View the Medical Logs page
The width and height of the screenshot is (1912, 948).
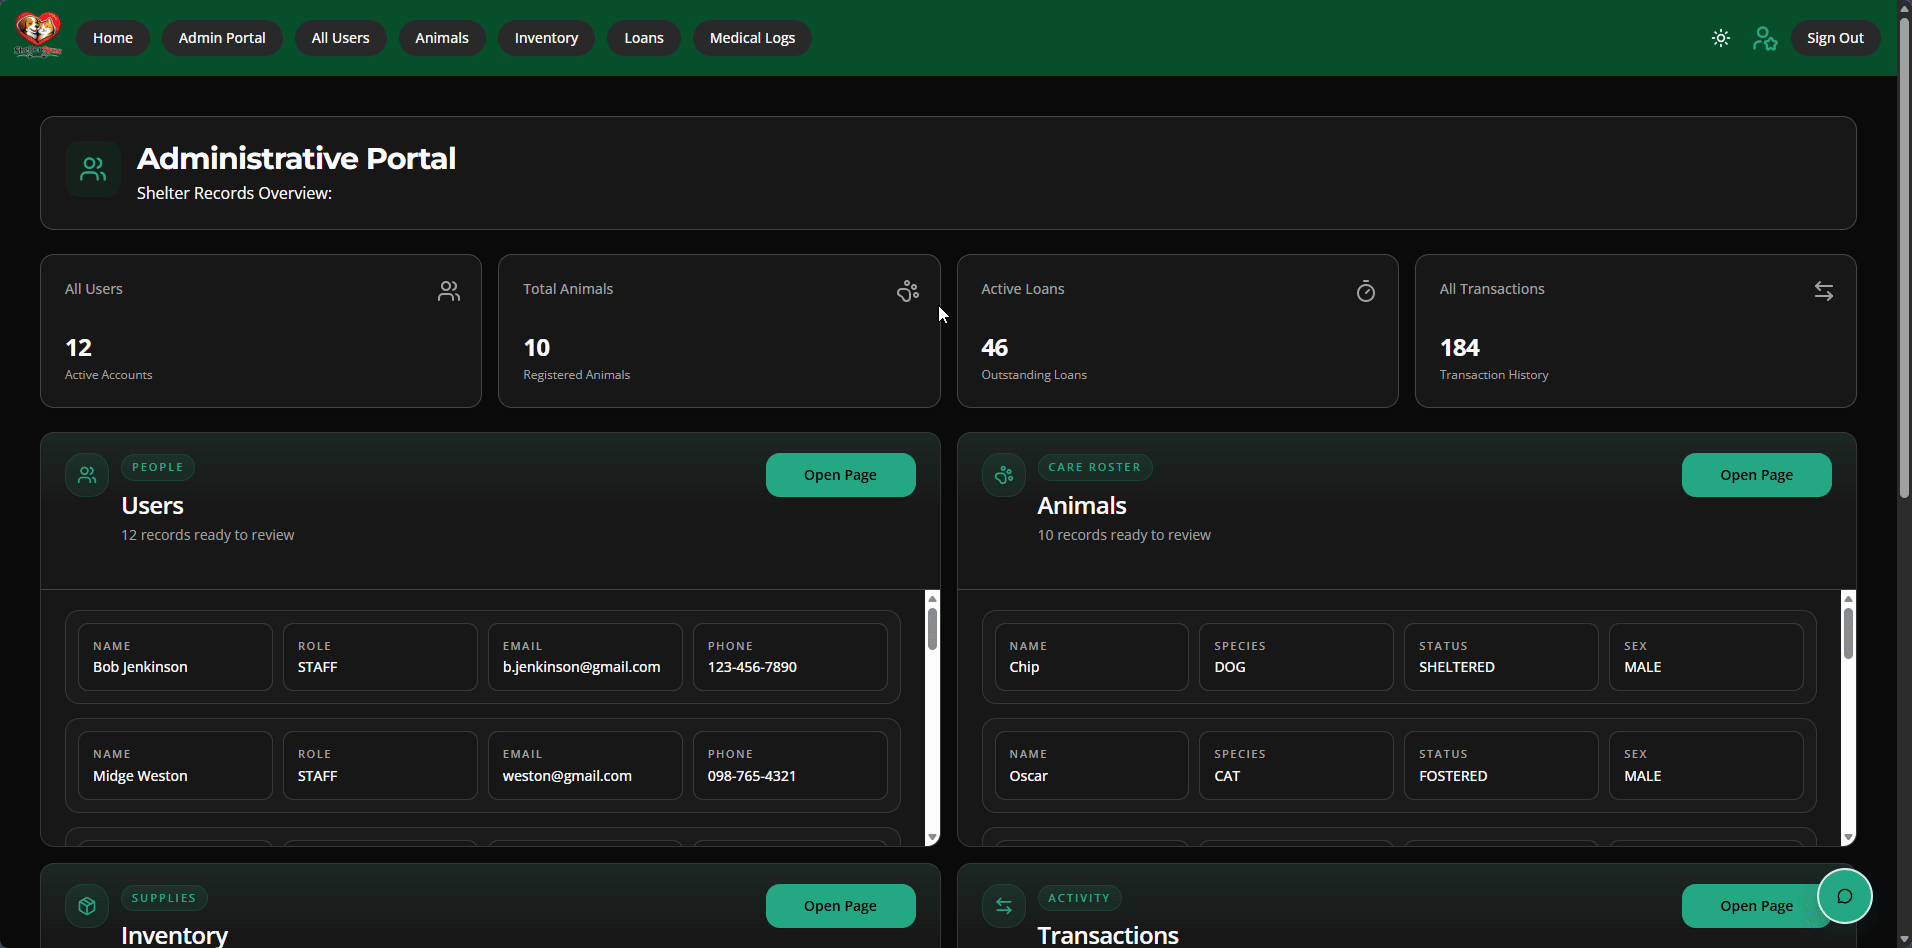(752, 38)
